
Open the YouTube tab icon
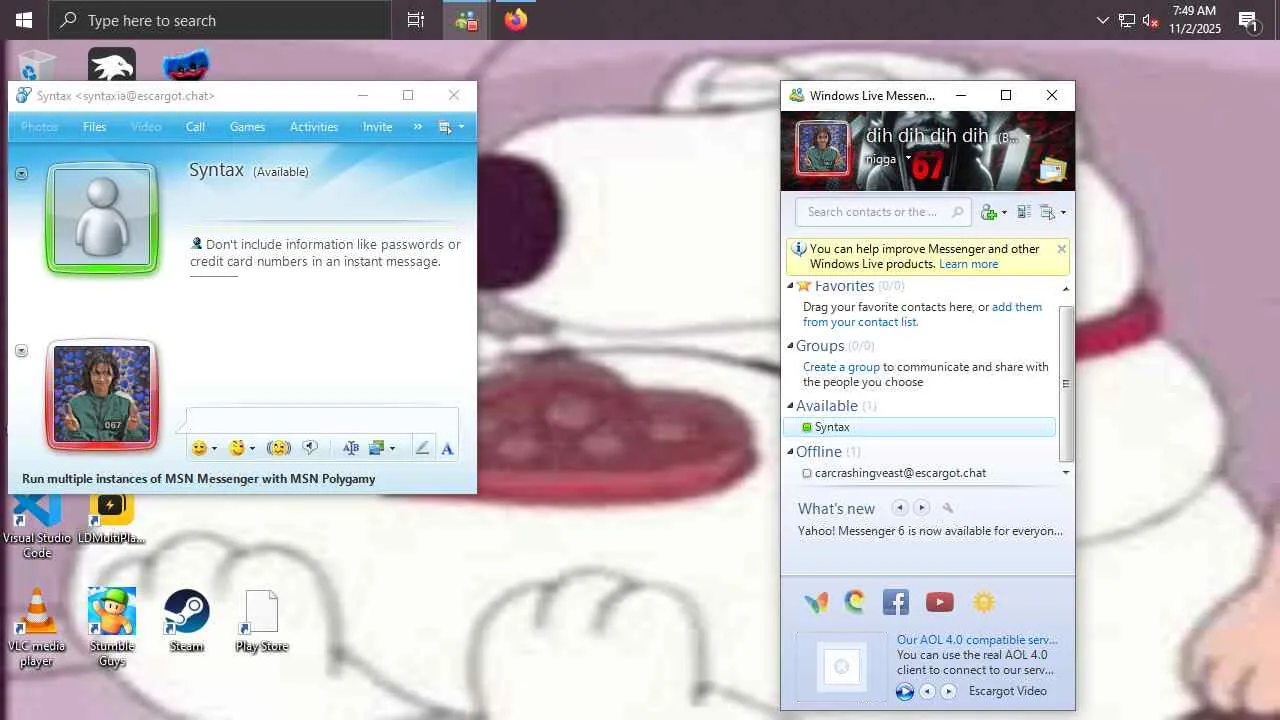pos(939,602)
